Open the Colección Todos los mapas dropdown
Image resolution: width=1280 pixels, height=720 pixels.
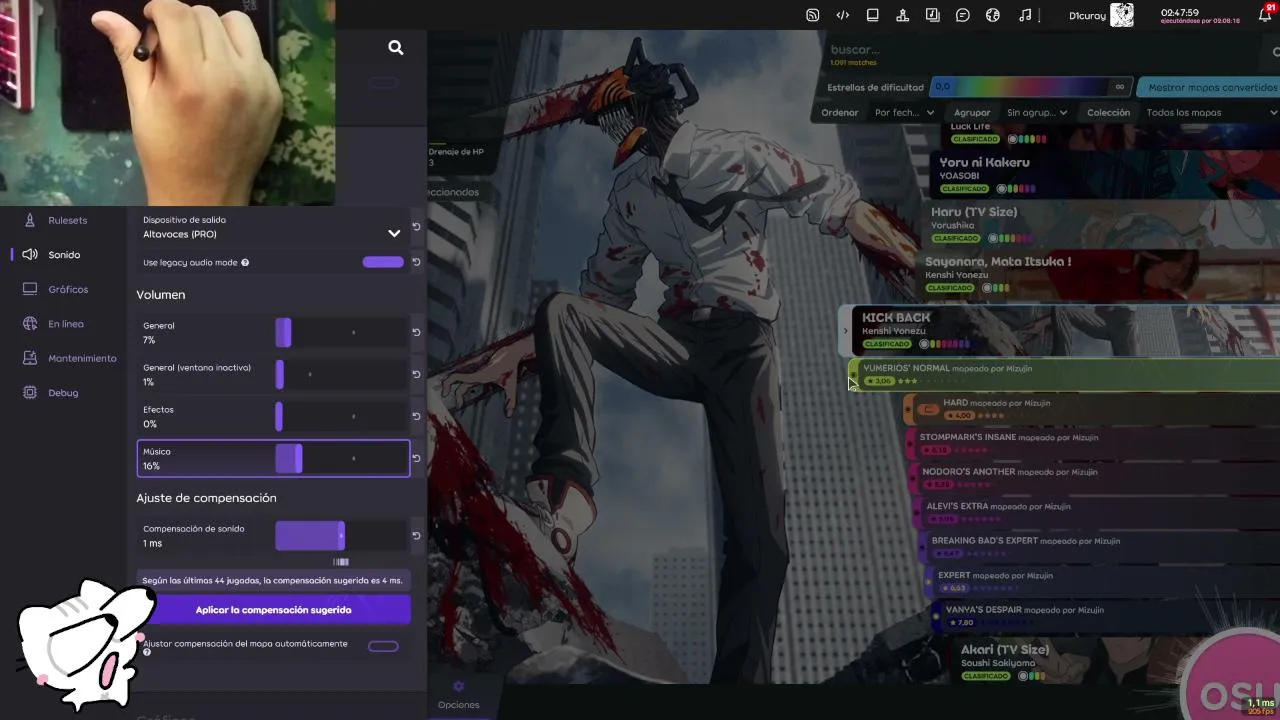coord(1211,113)
